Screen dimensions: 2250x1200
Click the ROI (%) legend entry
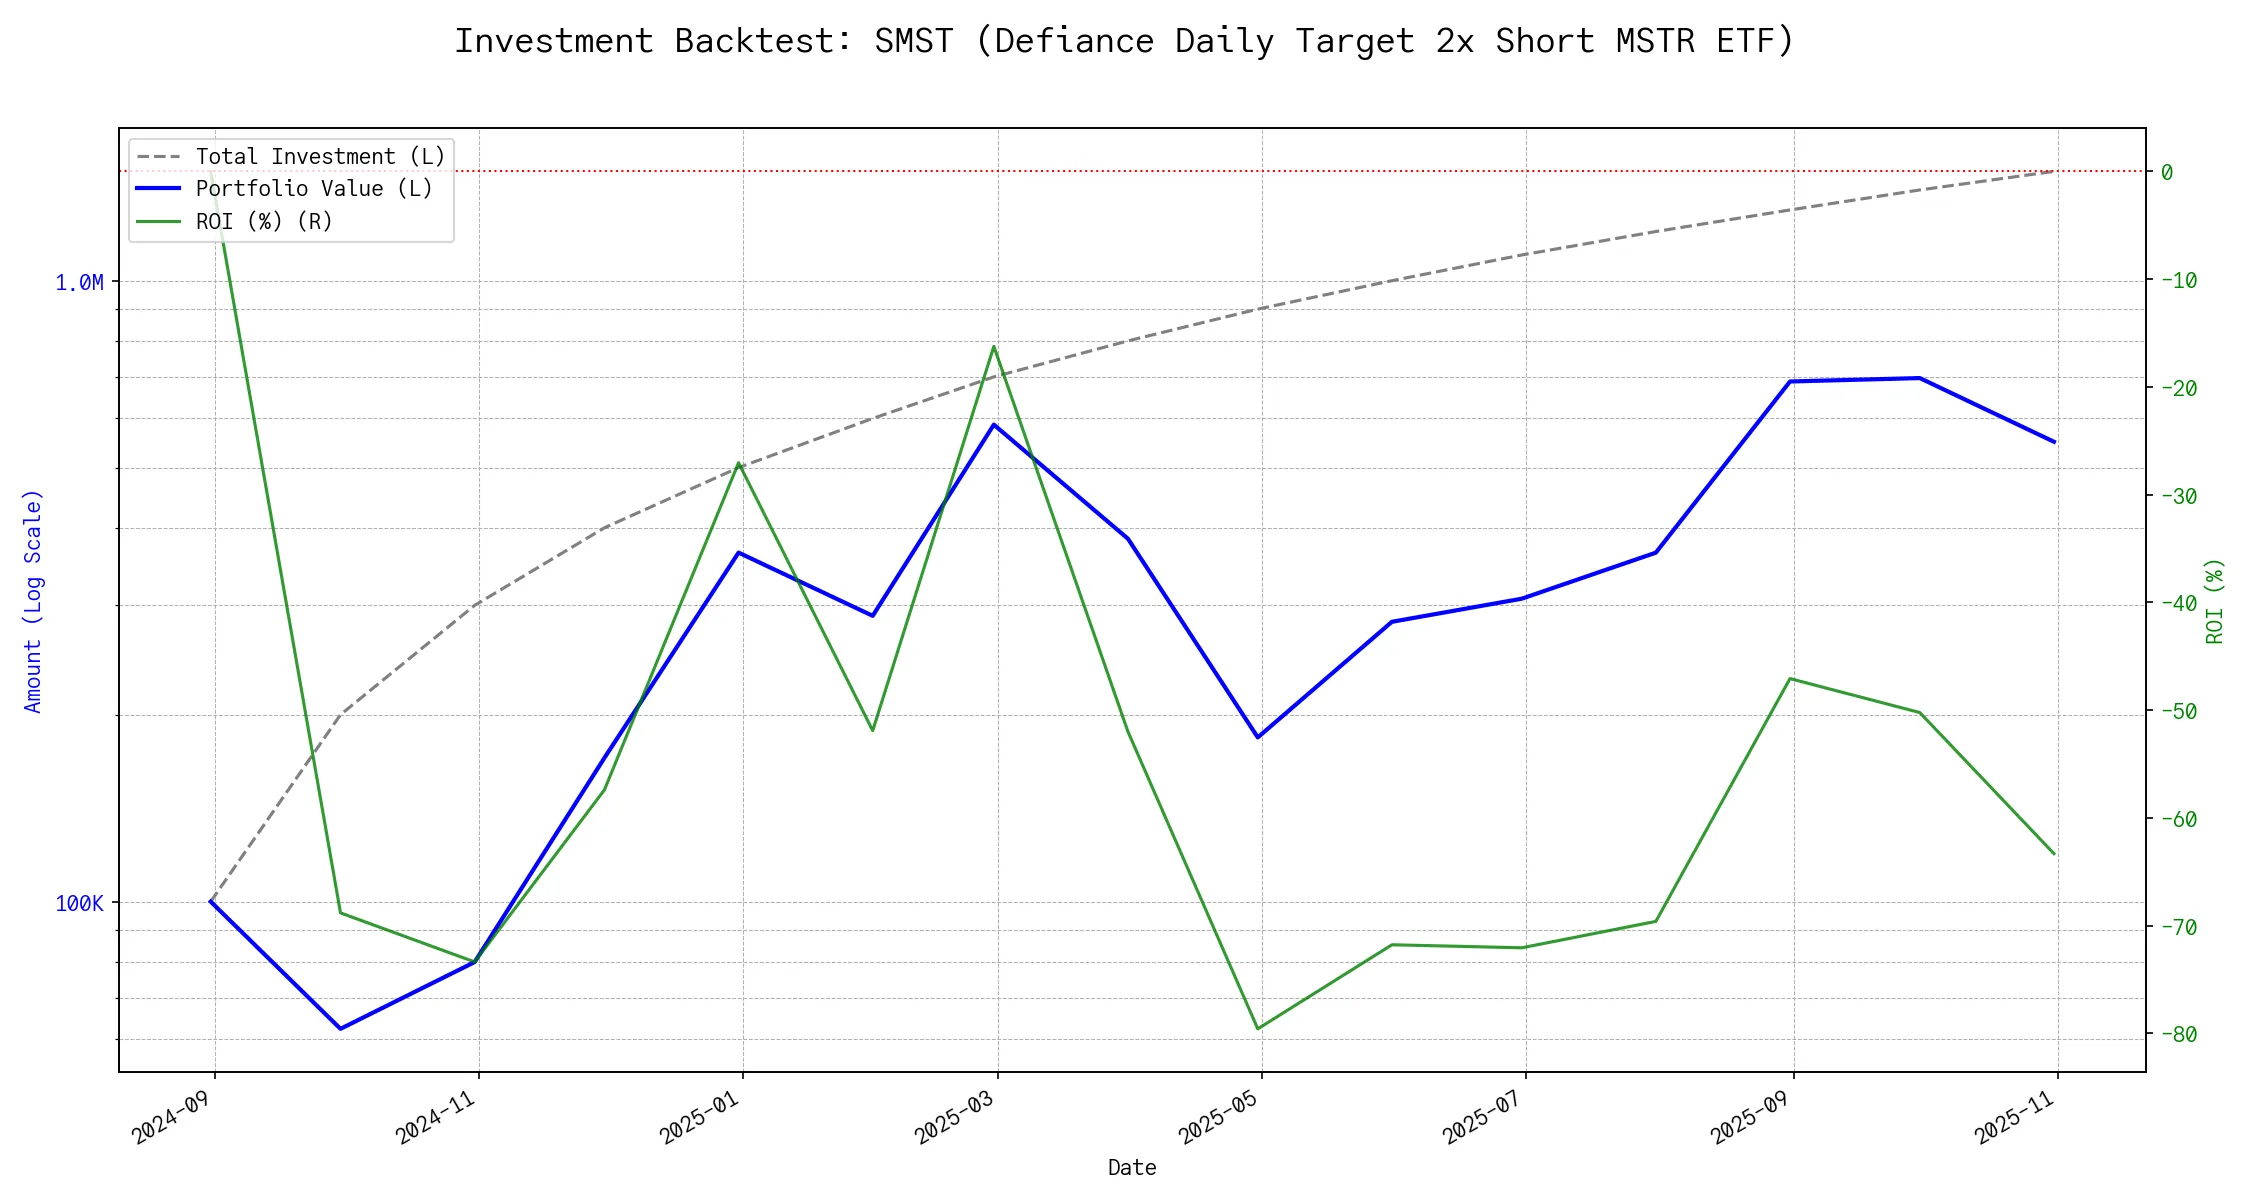(x=264, y=221)
